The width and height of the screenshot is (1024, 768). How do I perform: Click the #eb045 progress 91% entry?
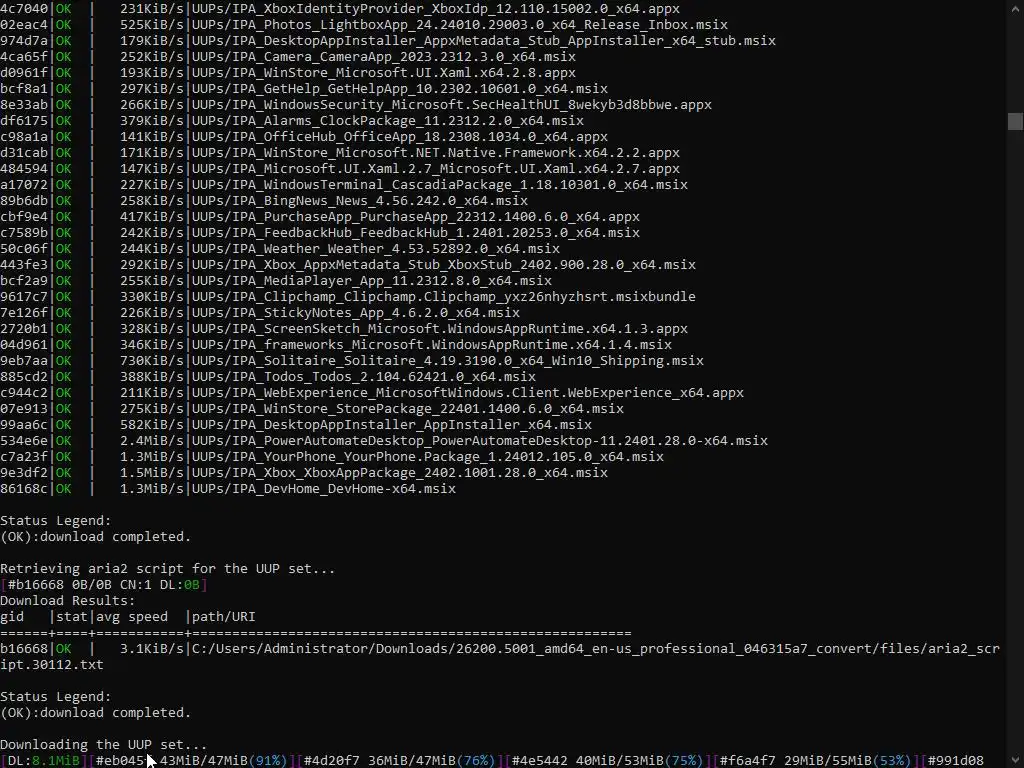(x=192, y=761)
